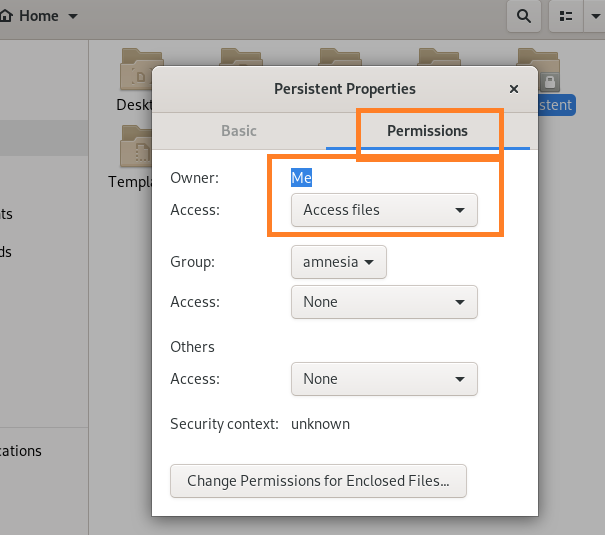This screenshot has width=605, height=535.
Task: Click Change Permissions for Enclosed Files
Action: point(318,481)
